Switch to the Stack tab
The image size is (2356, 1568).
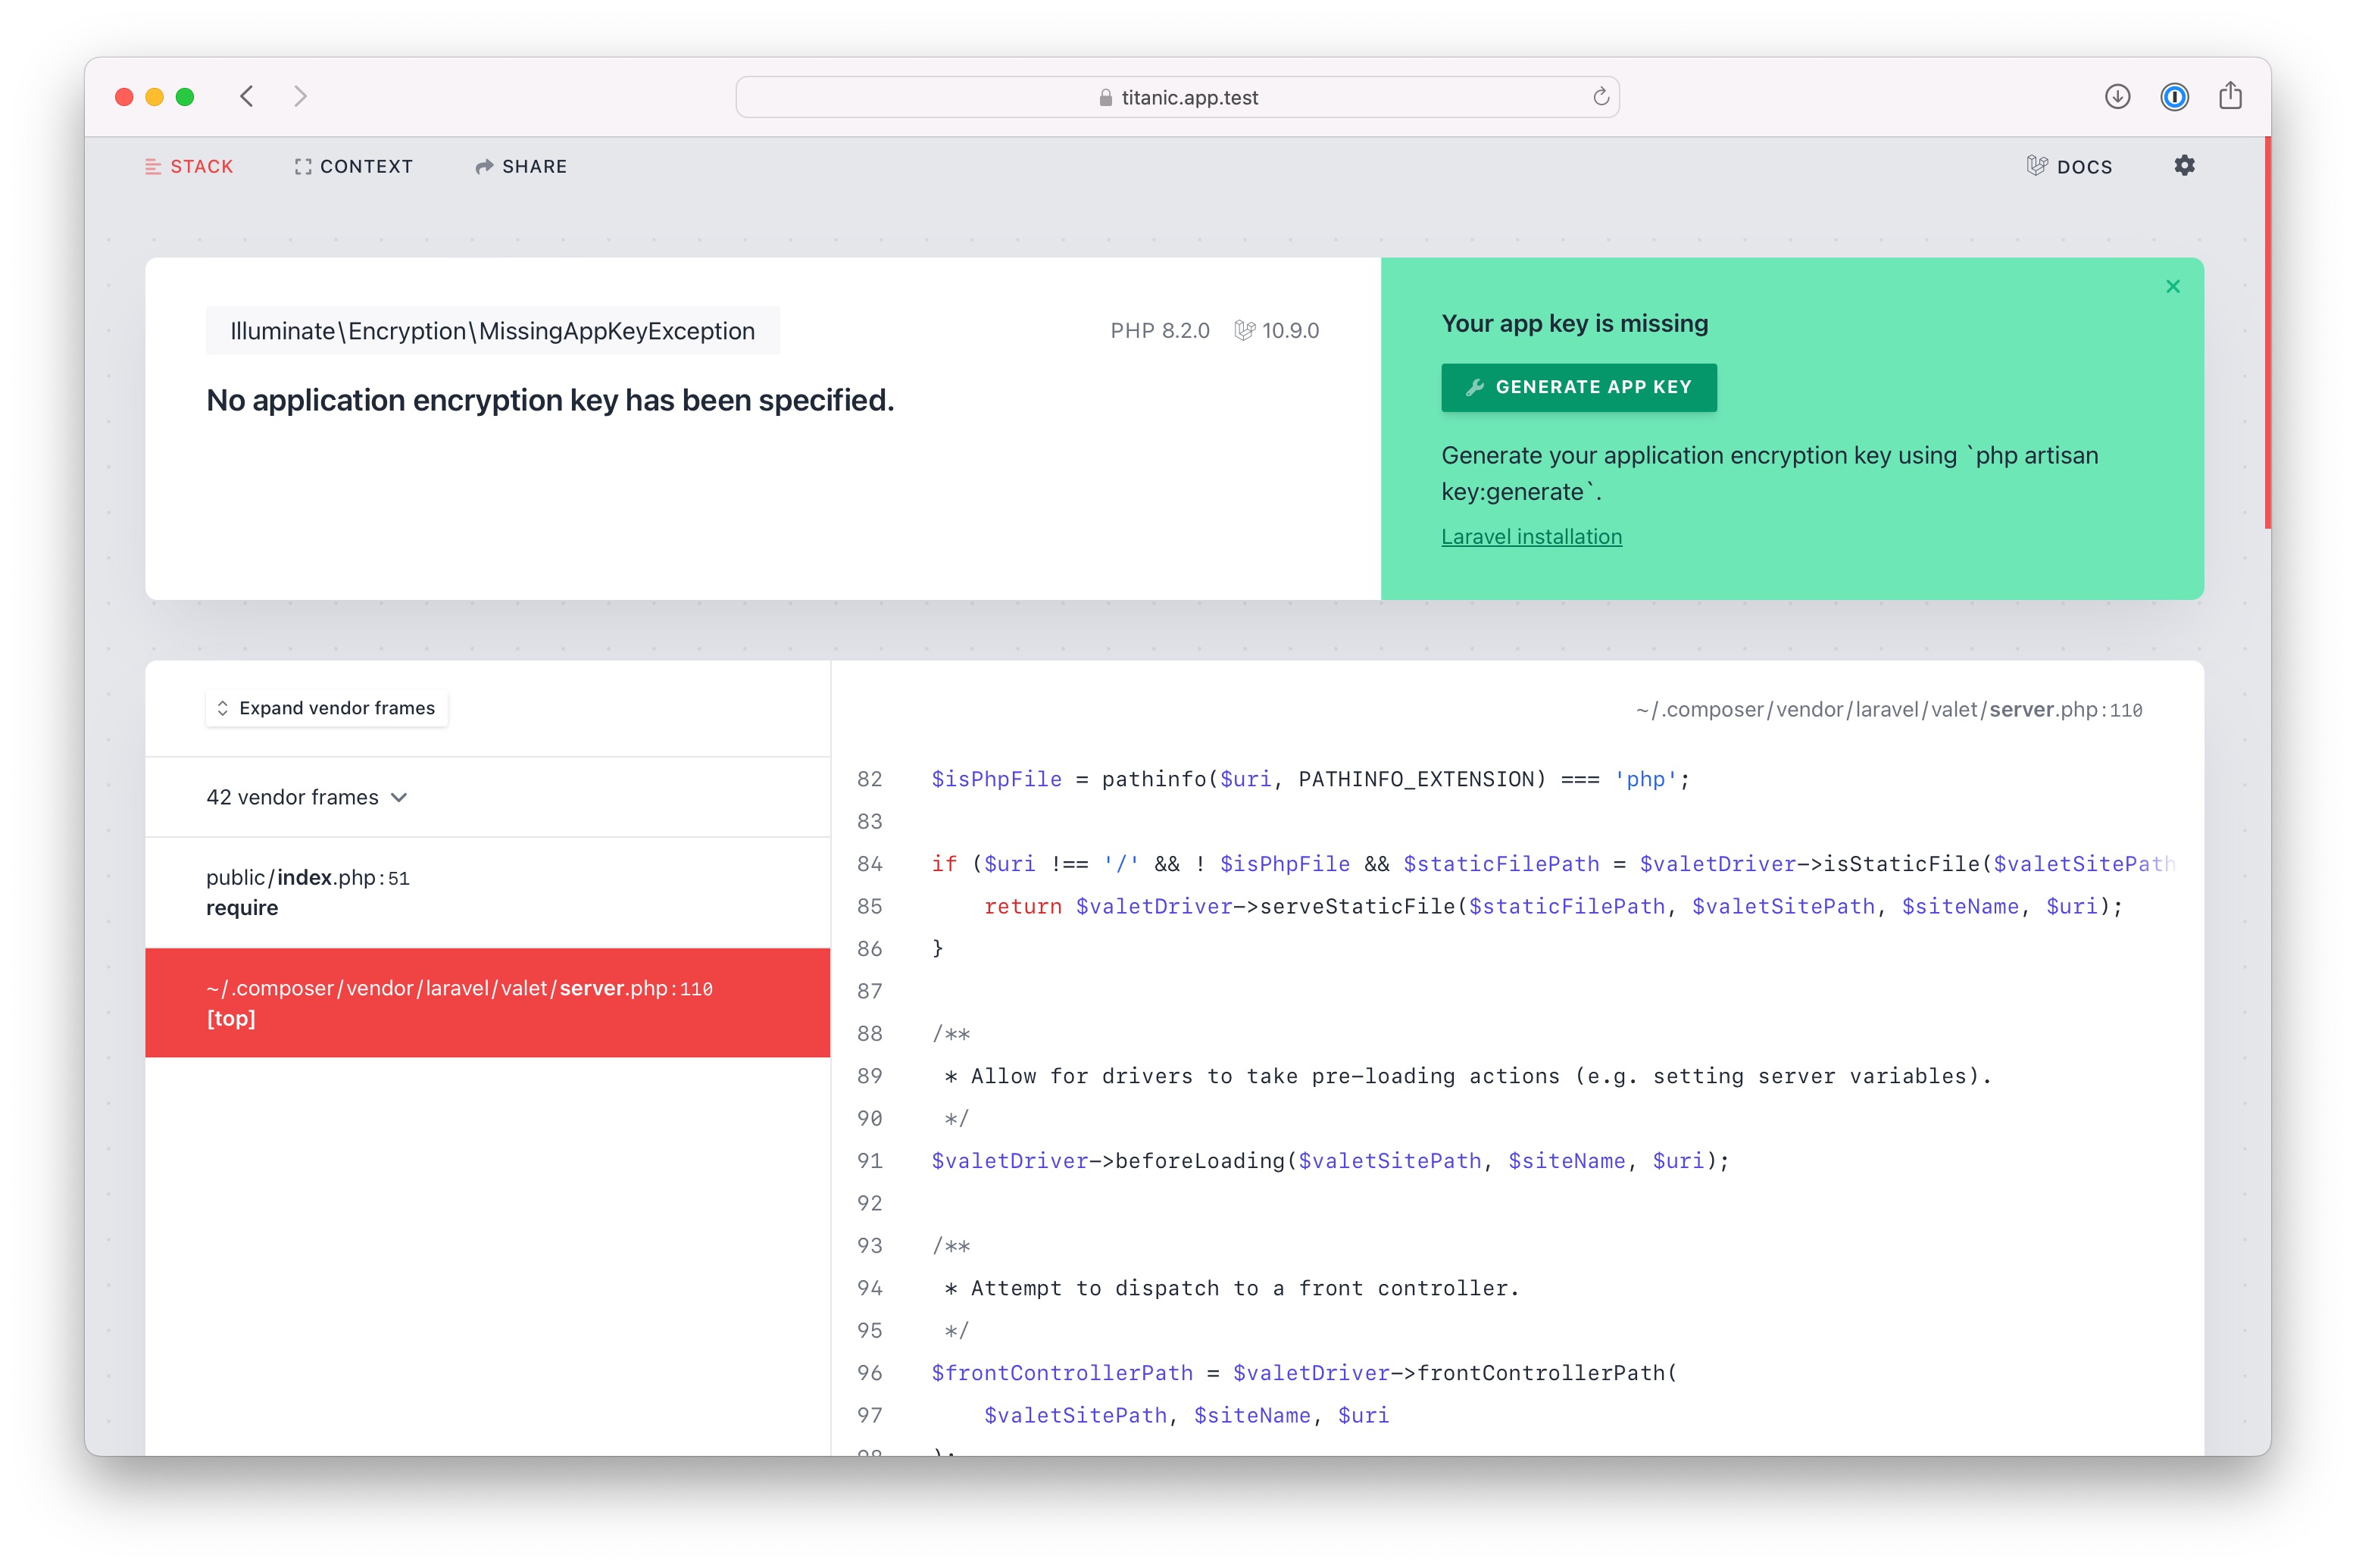189,167
